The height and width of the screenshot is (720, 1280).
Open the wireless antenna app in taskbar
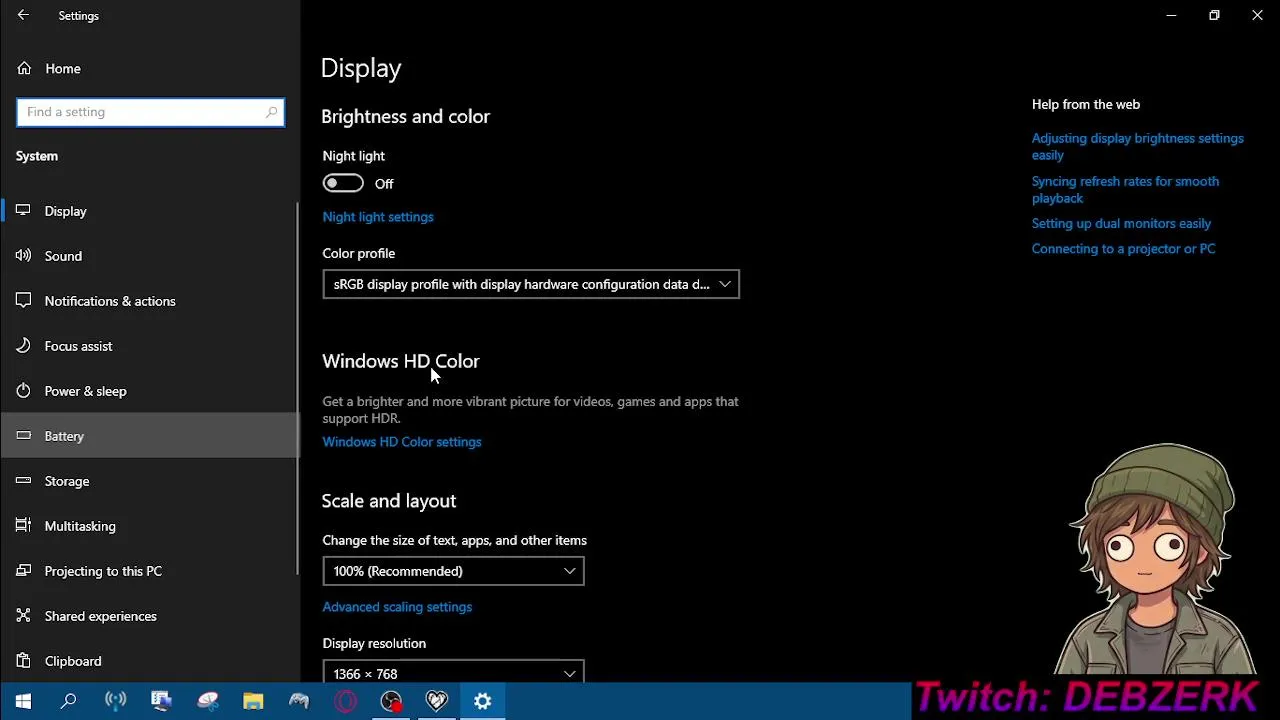(x=116, y=702)
